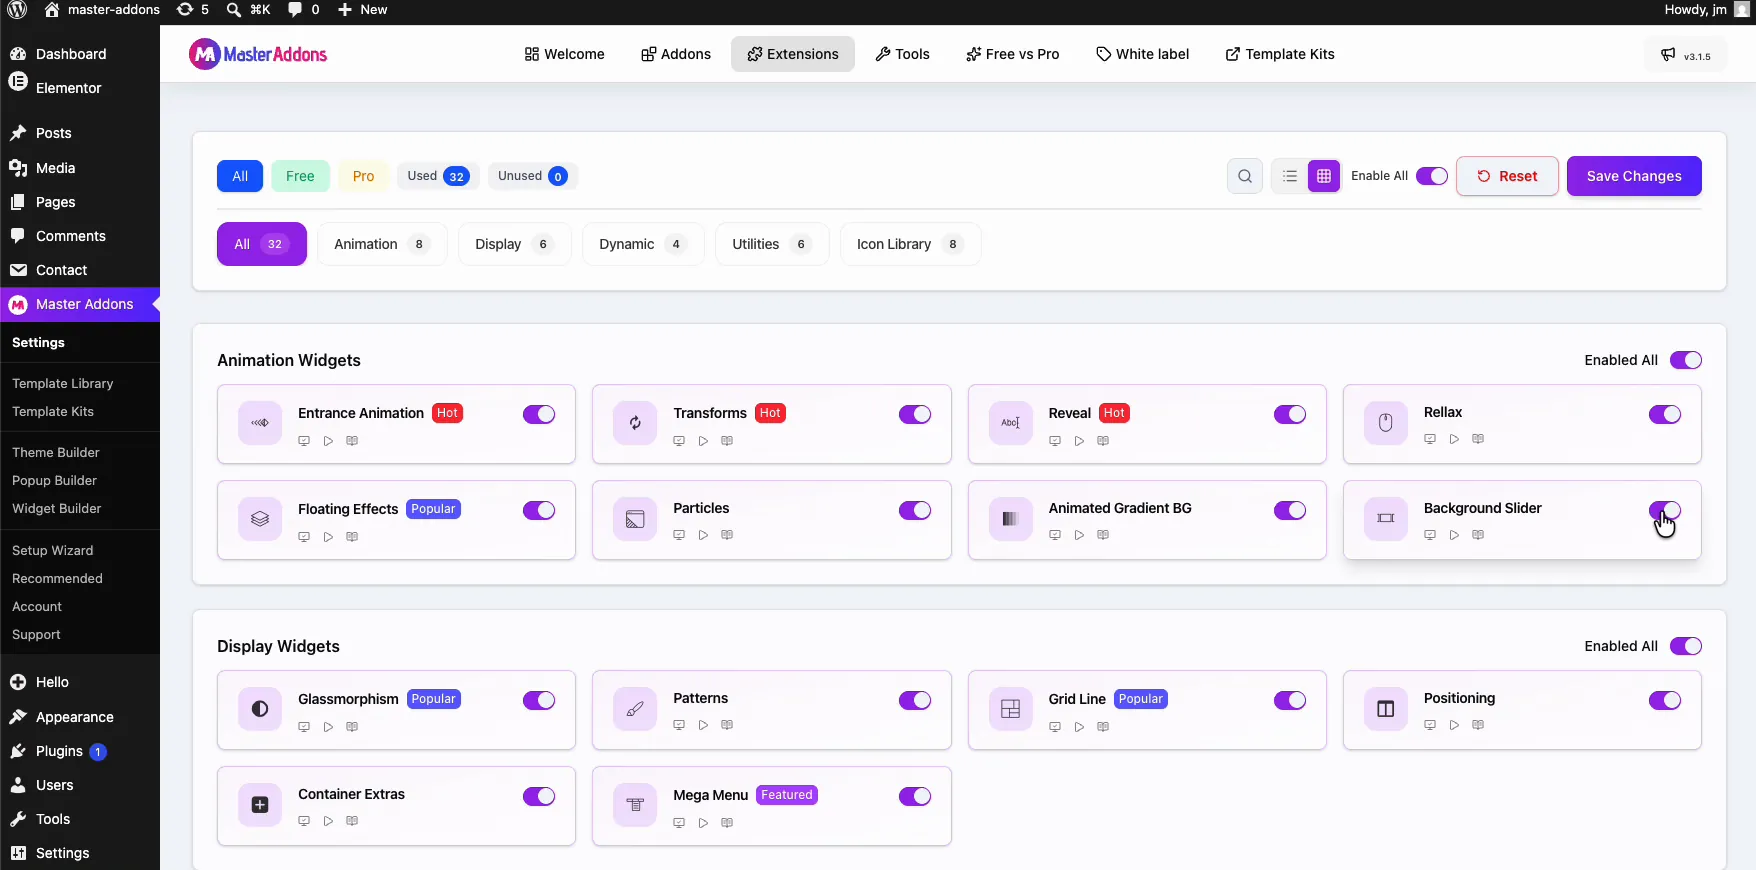Open documentation book icon for Particles
This screenshot has height=870, width=1756.
tap(727, 535)
